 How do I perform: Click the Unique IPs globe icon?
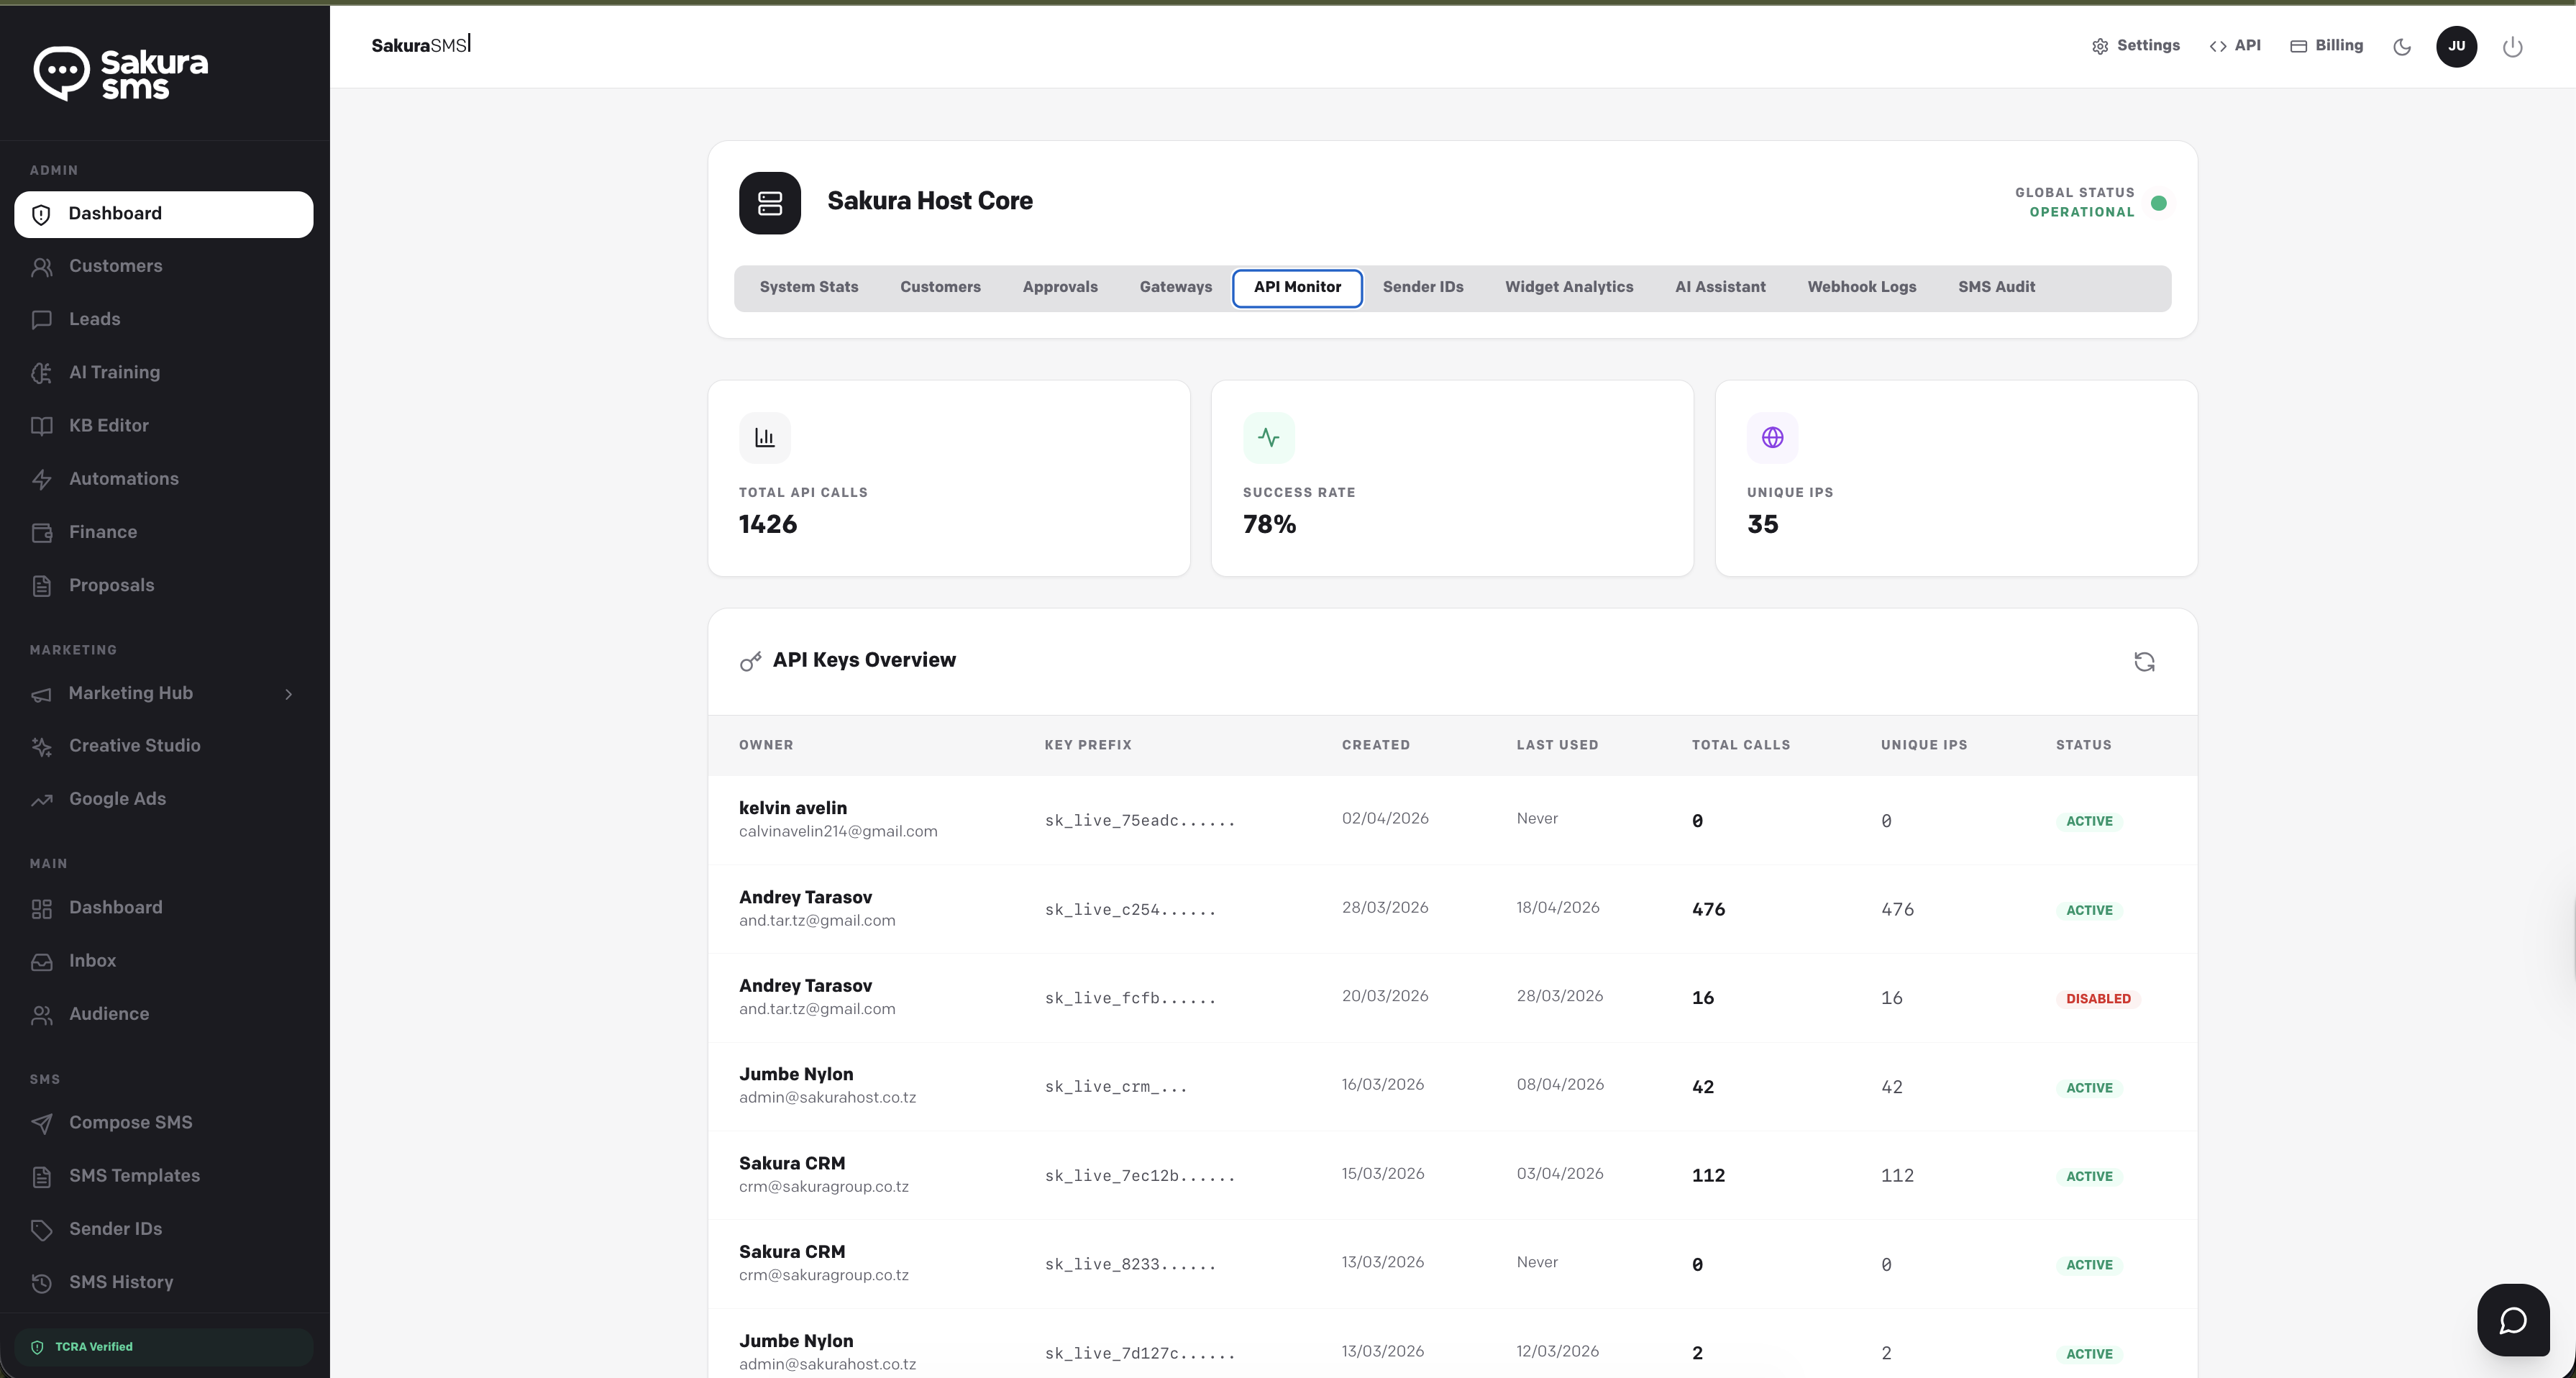(x=1773, y=437)
